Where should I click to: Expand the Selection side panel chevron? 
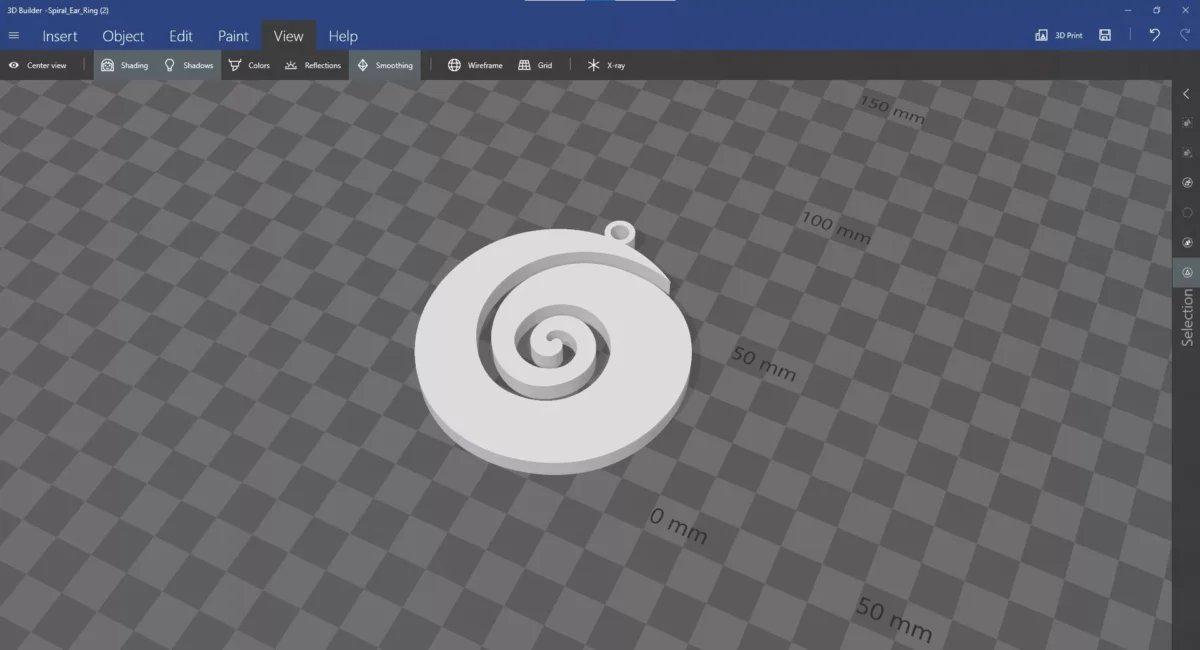(1186, 94)
